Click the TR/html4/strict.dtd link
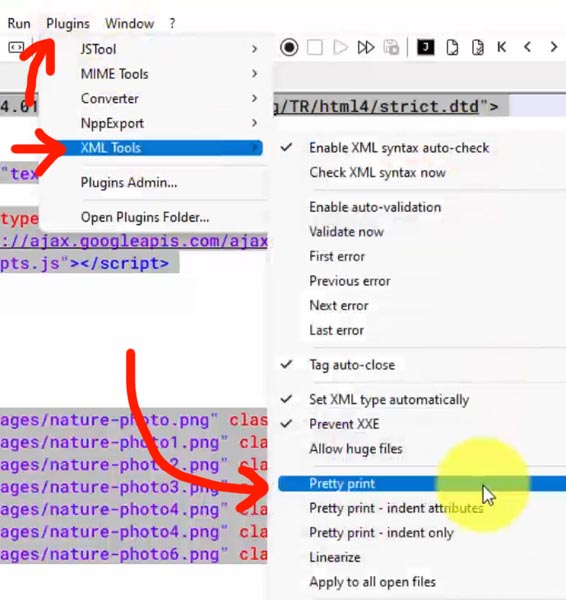566x600 pixels. click(379, 106)
